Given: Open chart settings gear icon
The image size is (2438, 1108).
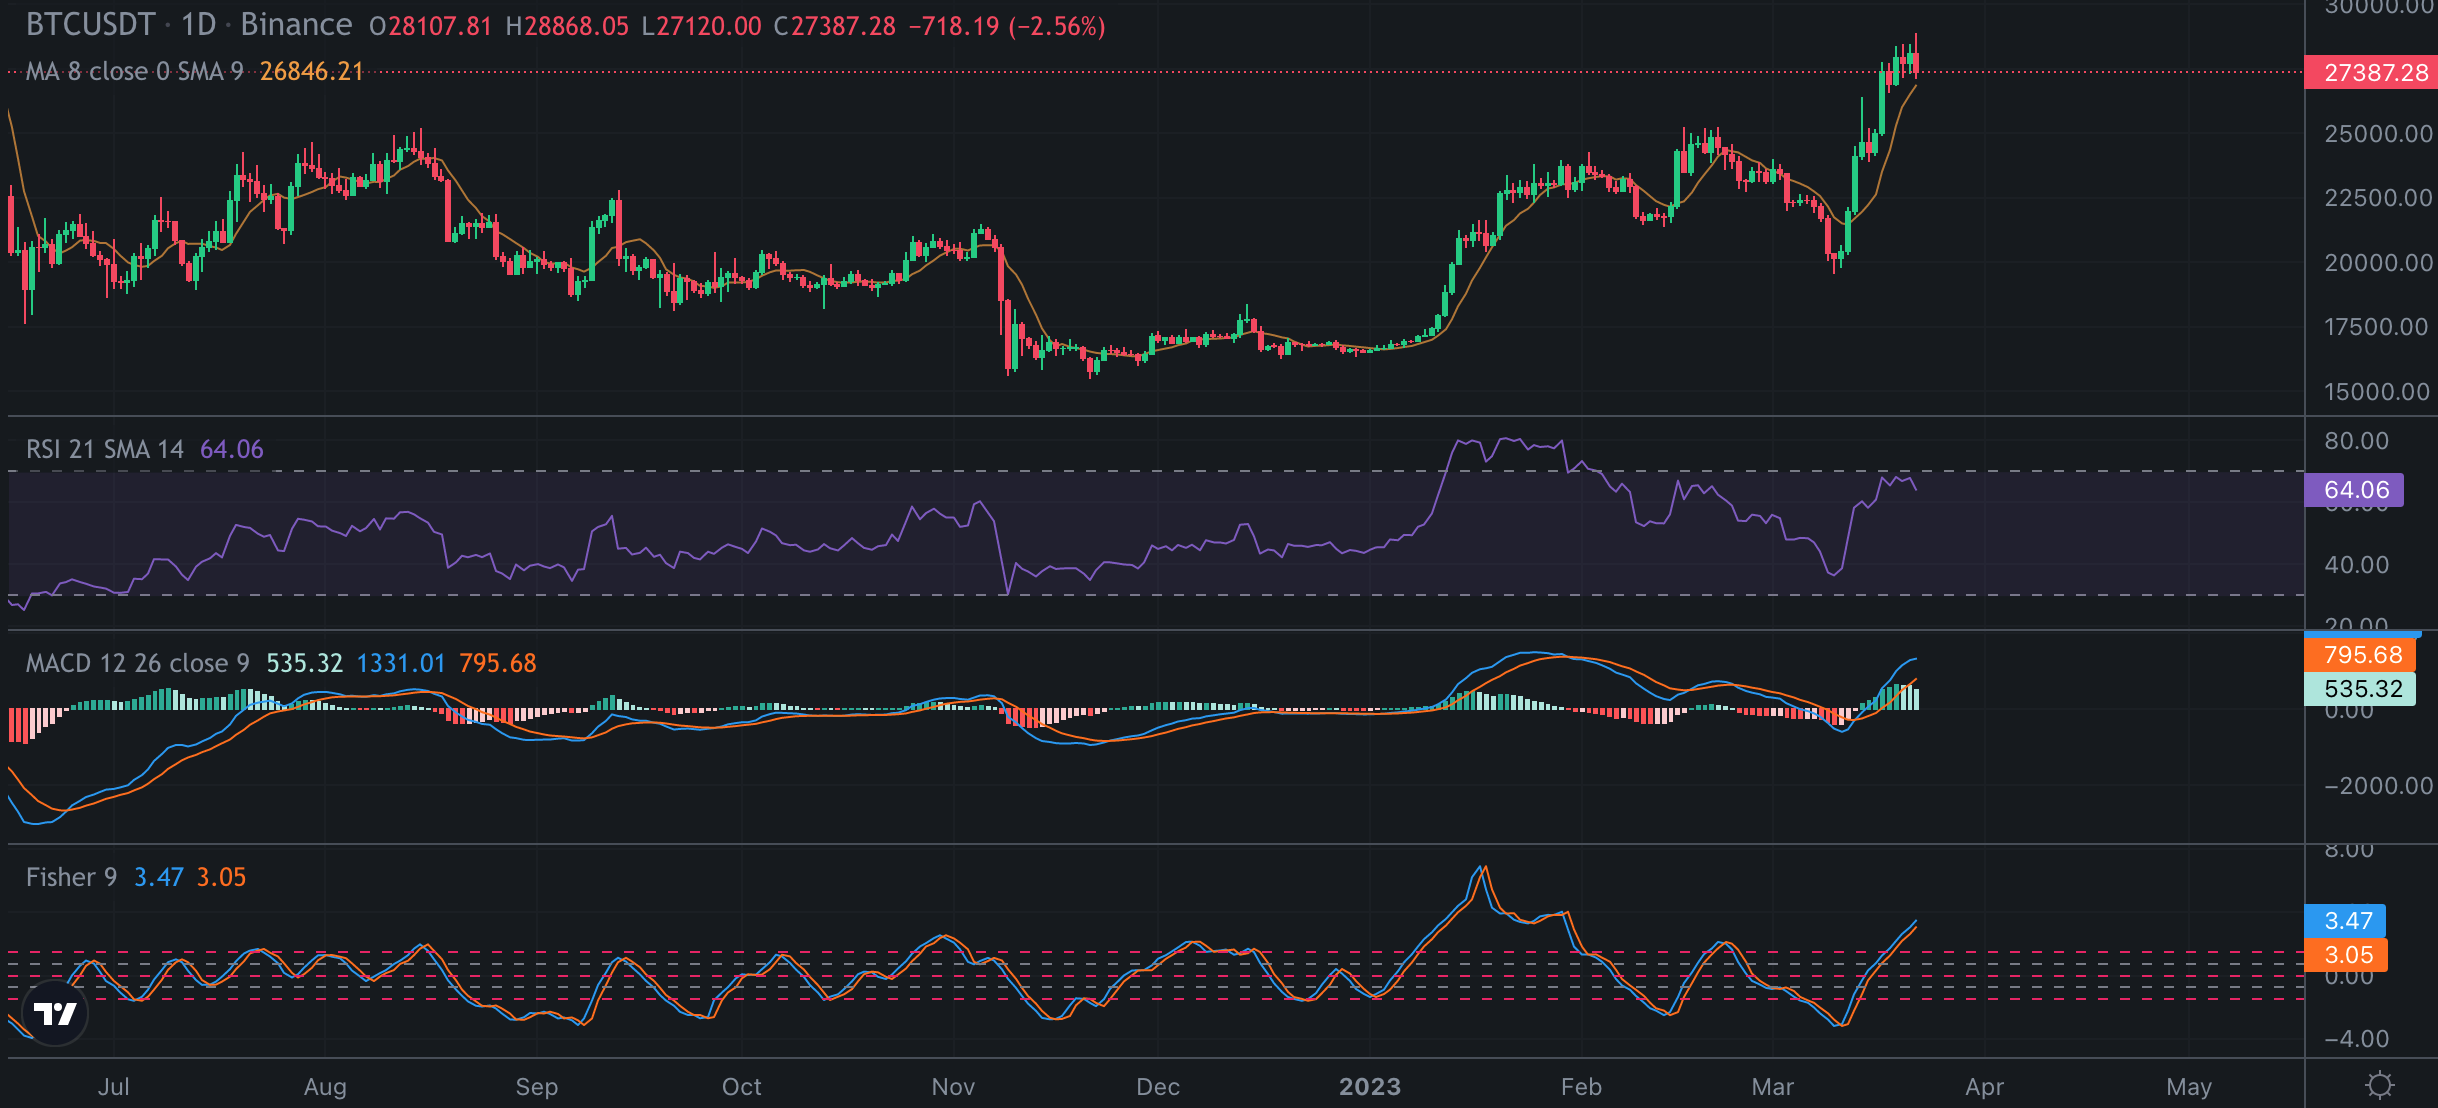Looking at the screenshot, I should click(x=2380, y=1085).
